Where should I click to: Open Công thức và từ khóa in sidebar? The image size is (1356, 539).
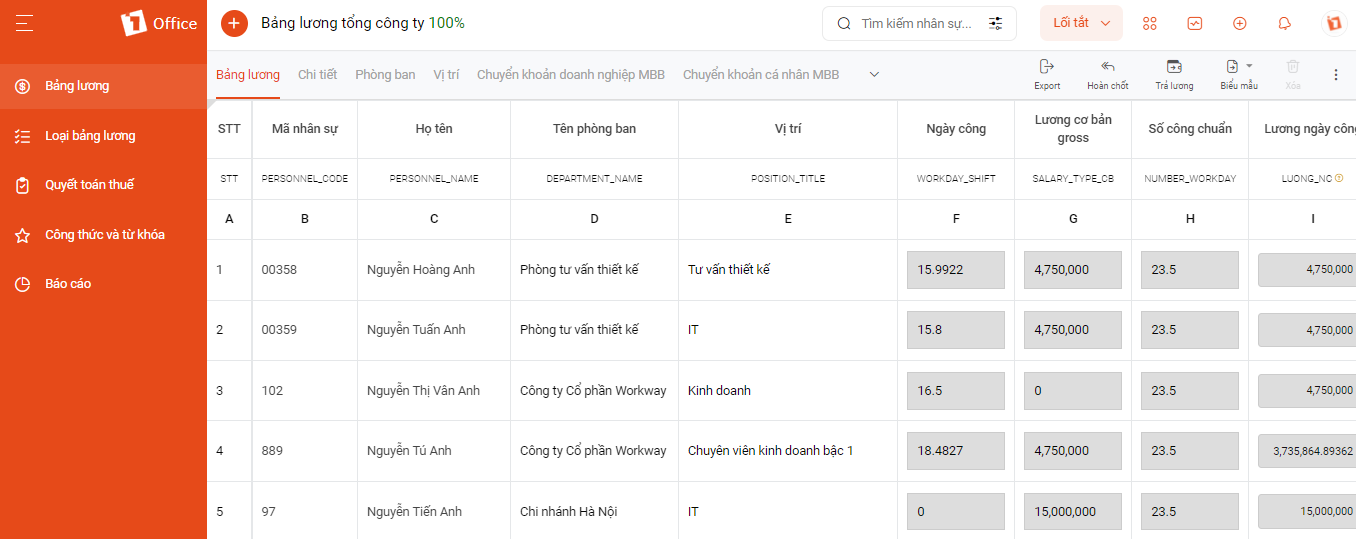point(103,235)
